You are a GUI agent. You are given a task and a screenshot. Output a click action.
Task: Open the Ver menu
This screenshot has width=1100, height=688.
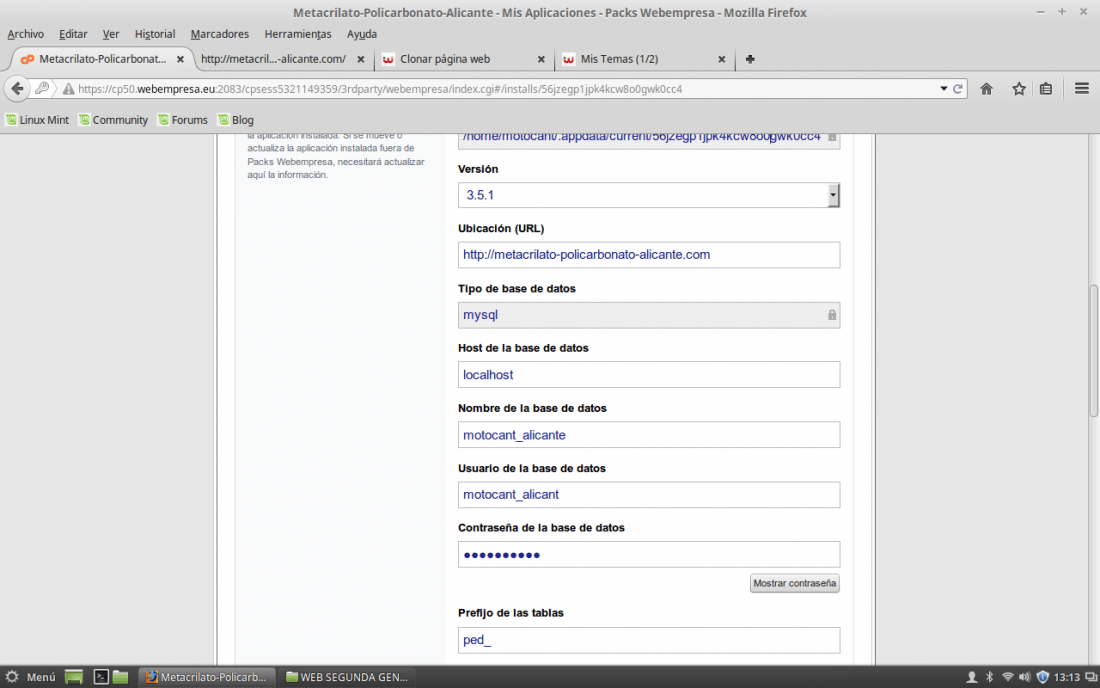pos(111,34)
